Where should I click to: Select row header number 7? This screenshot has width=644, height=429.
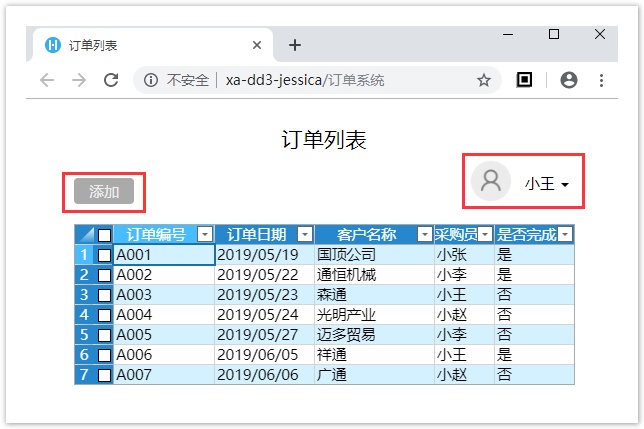click(x=84, y=375)
